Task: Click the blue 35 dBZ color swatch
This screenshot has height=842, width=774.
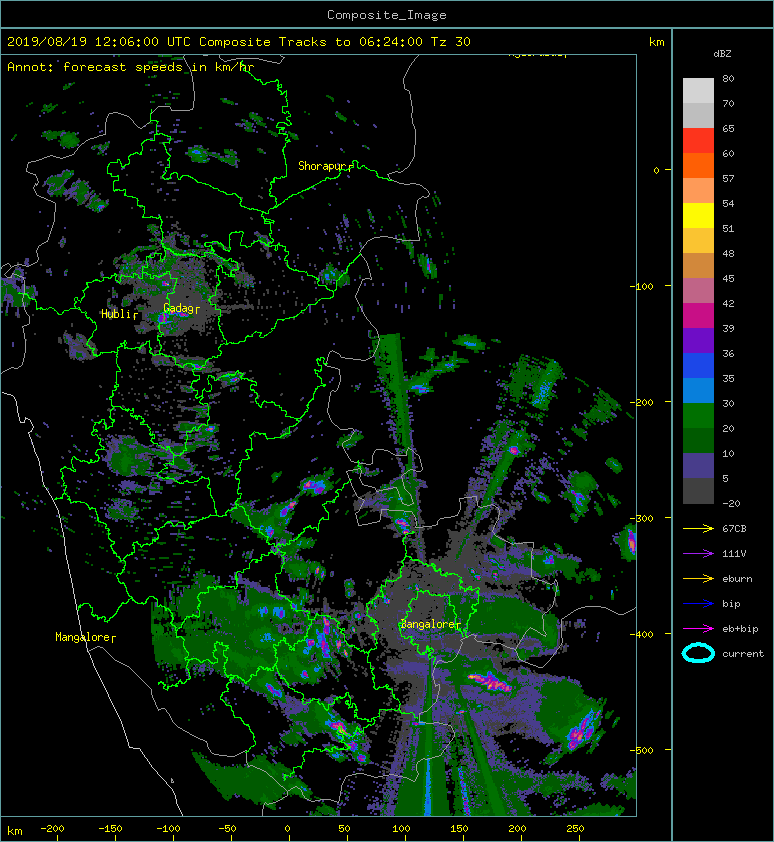Action: click(698, 366)
